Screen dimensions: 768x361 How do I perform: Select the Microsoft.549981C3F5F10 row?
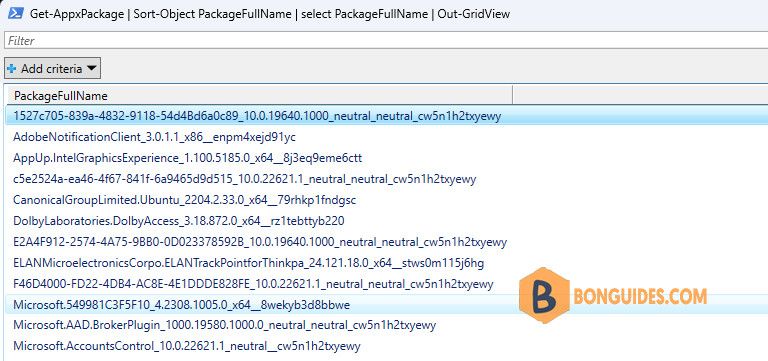coord(386,305)
